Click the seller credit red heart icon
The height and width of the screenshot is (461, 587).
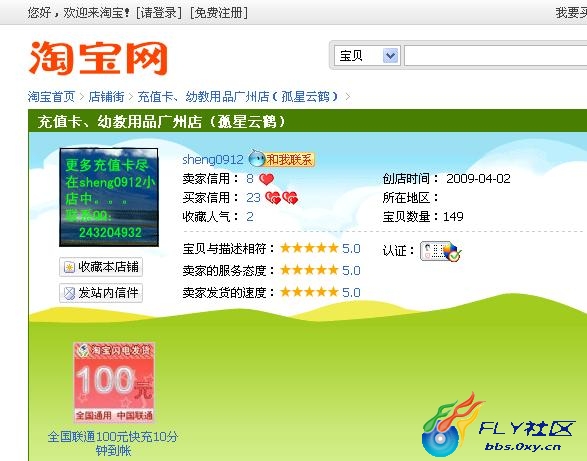click(x=267, y=179)
